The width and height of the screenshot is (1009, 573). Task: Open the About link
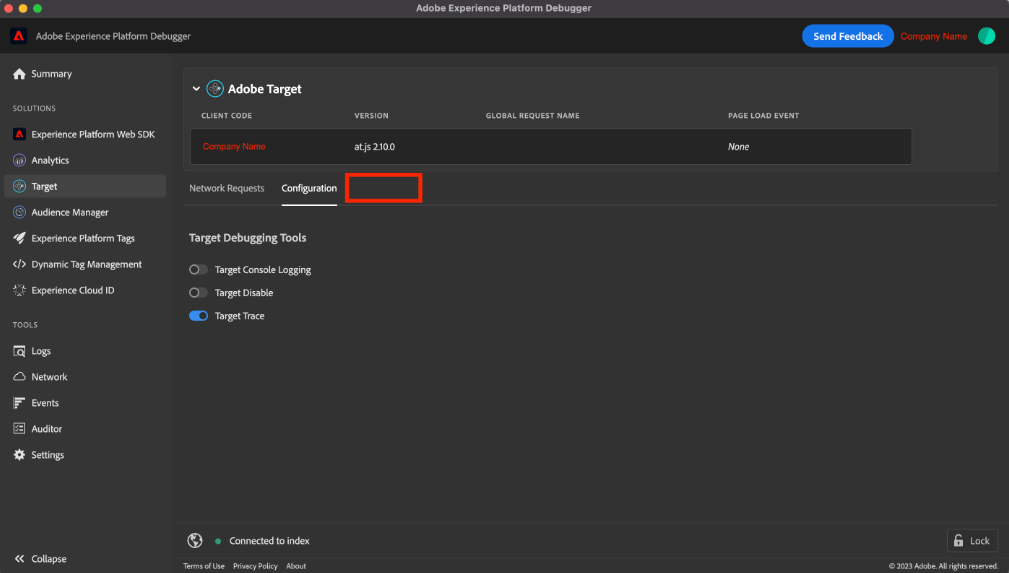click(296, 566)
